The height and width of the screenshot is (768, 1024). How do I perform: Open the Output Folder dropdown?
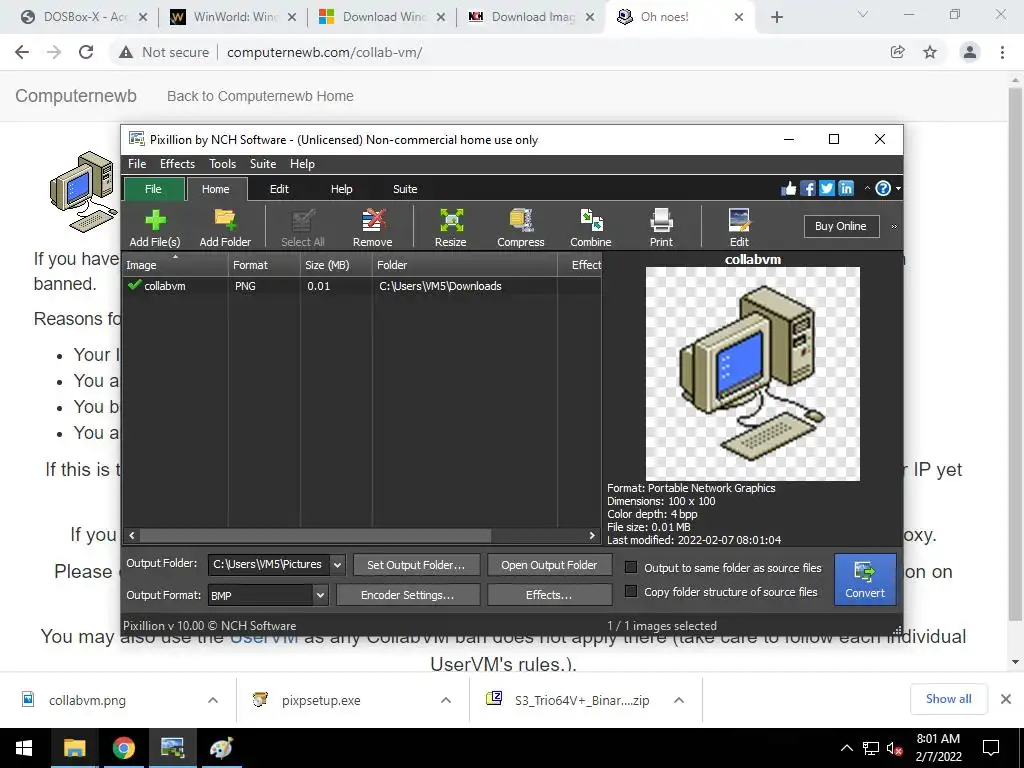point(337,564)
